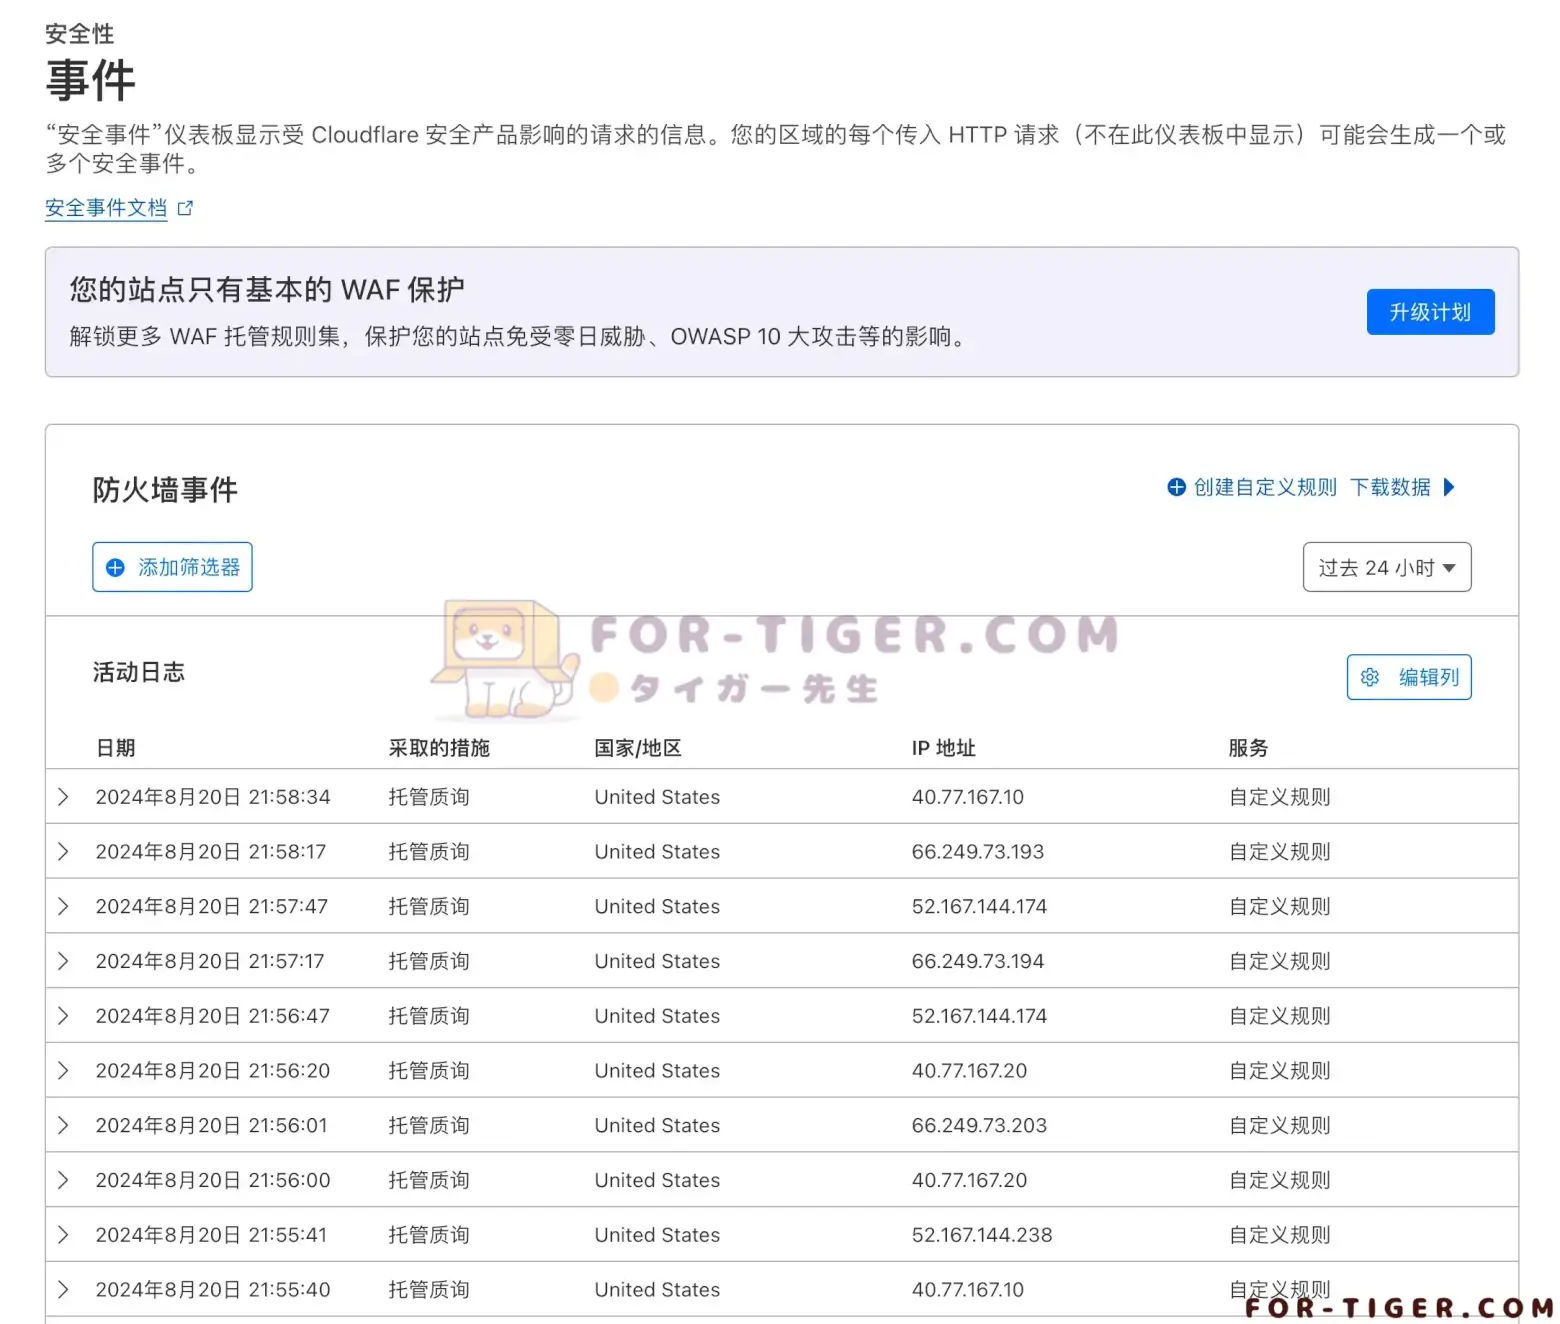Click the 下载数据 link

pos(1390,487)
